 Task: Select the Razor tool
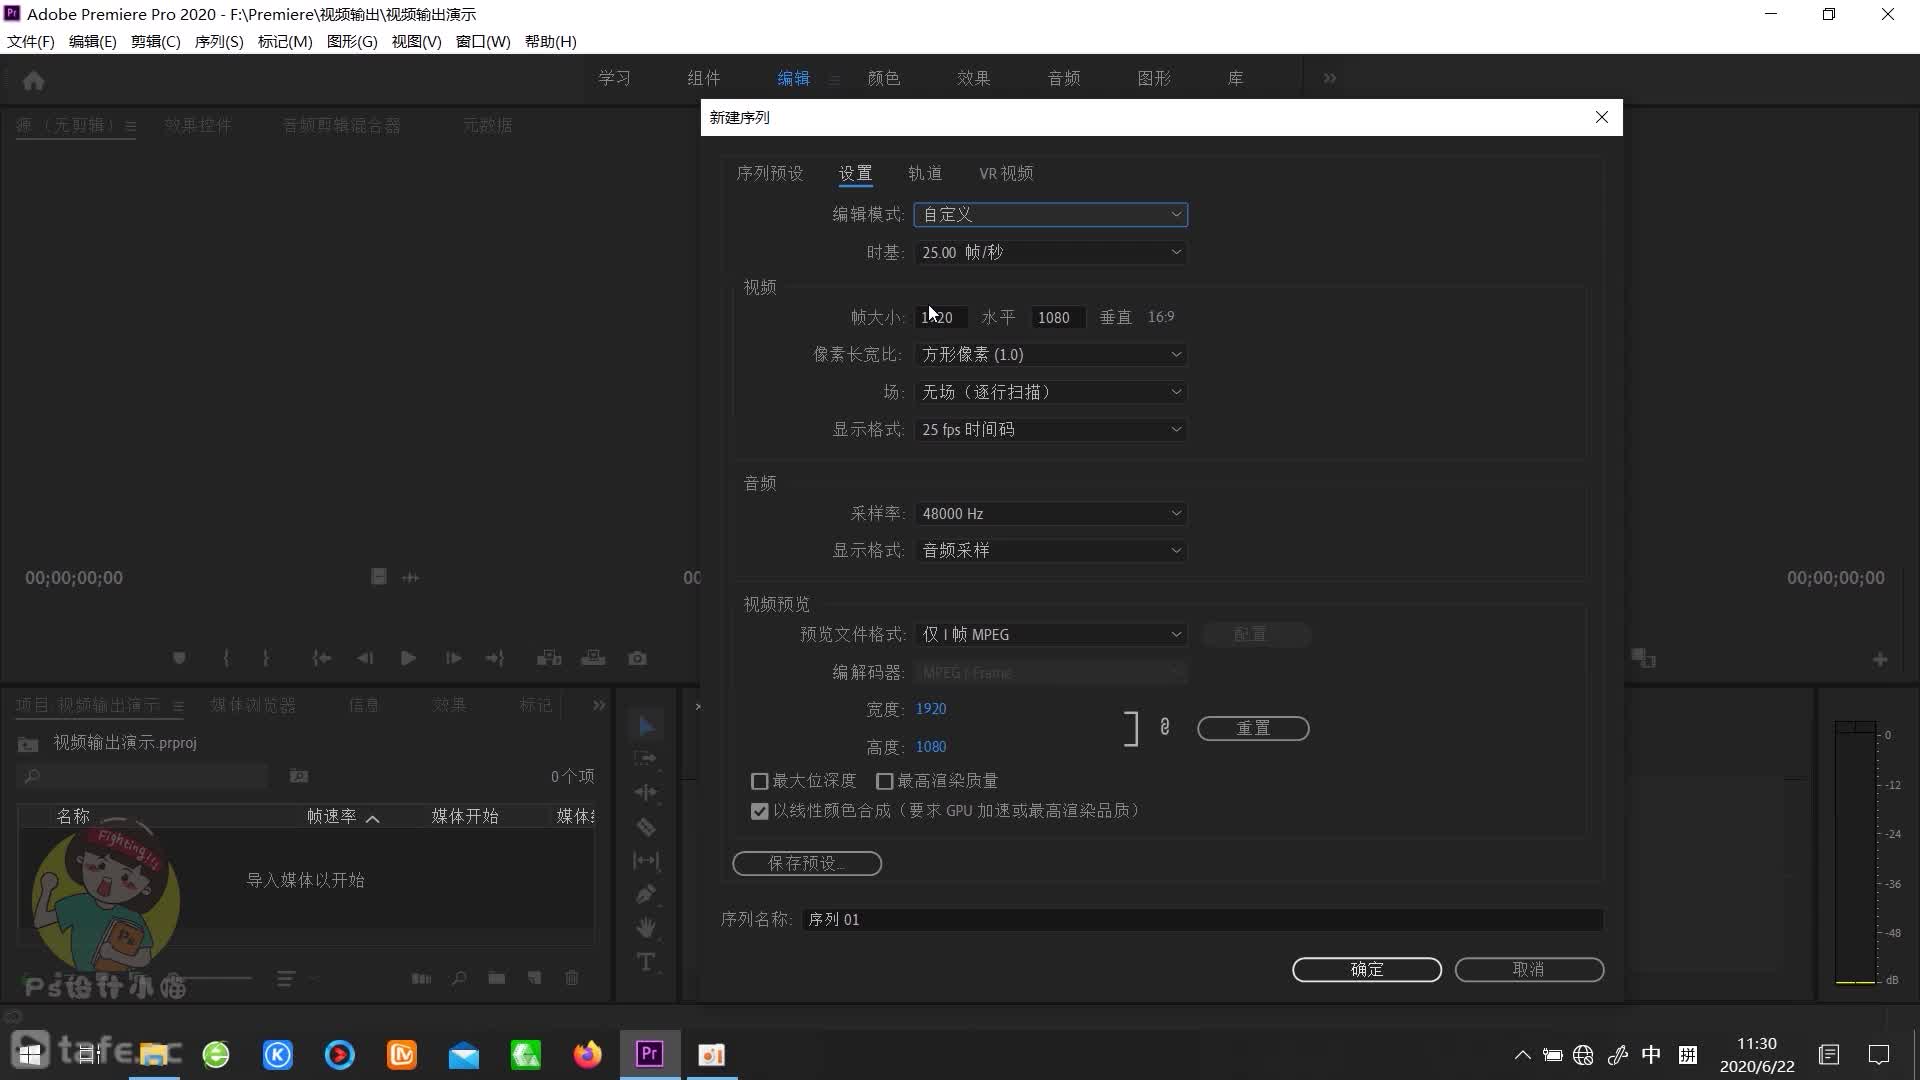coord(646,827)
